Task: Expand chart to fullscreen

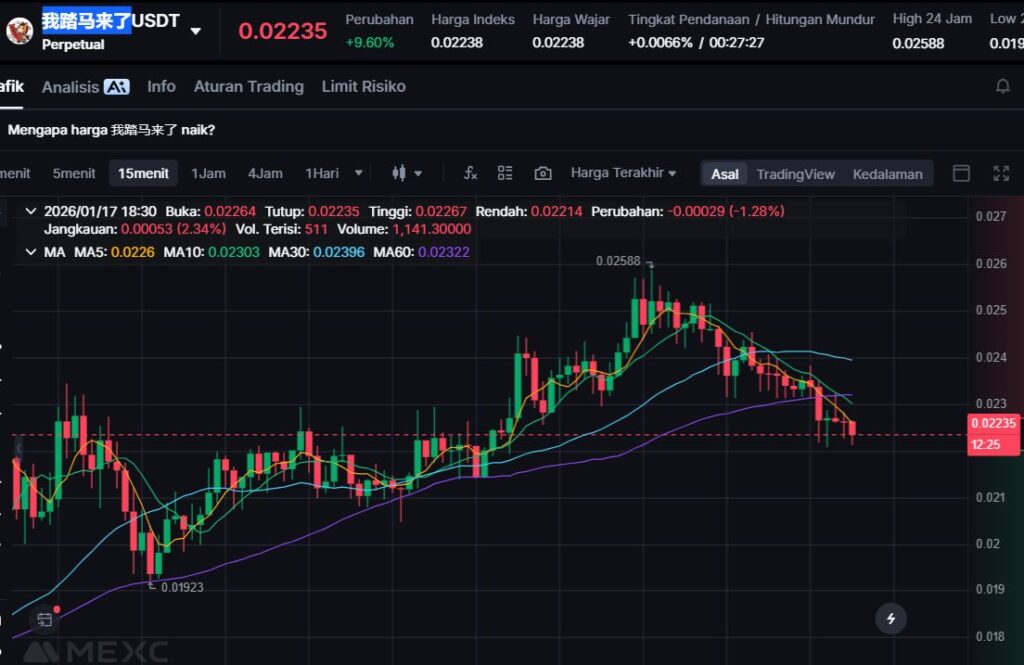Action: click(x=1000, y=173)
